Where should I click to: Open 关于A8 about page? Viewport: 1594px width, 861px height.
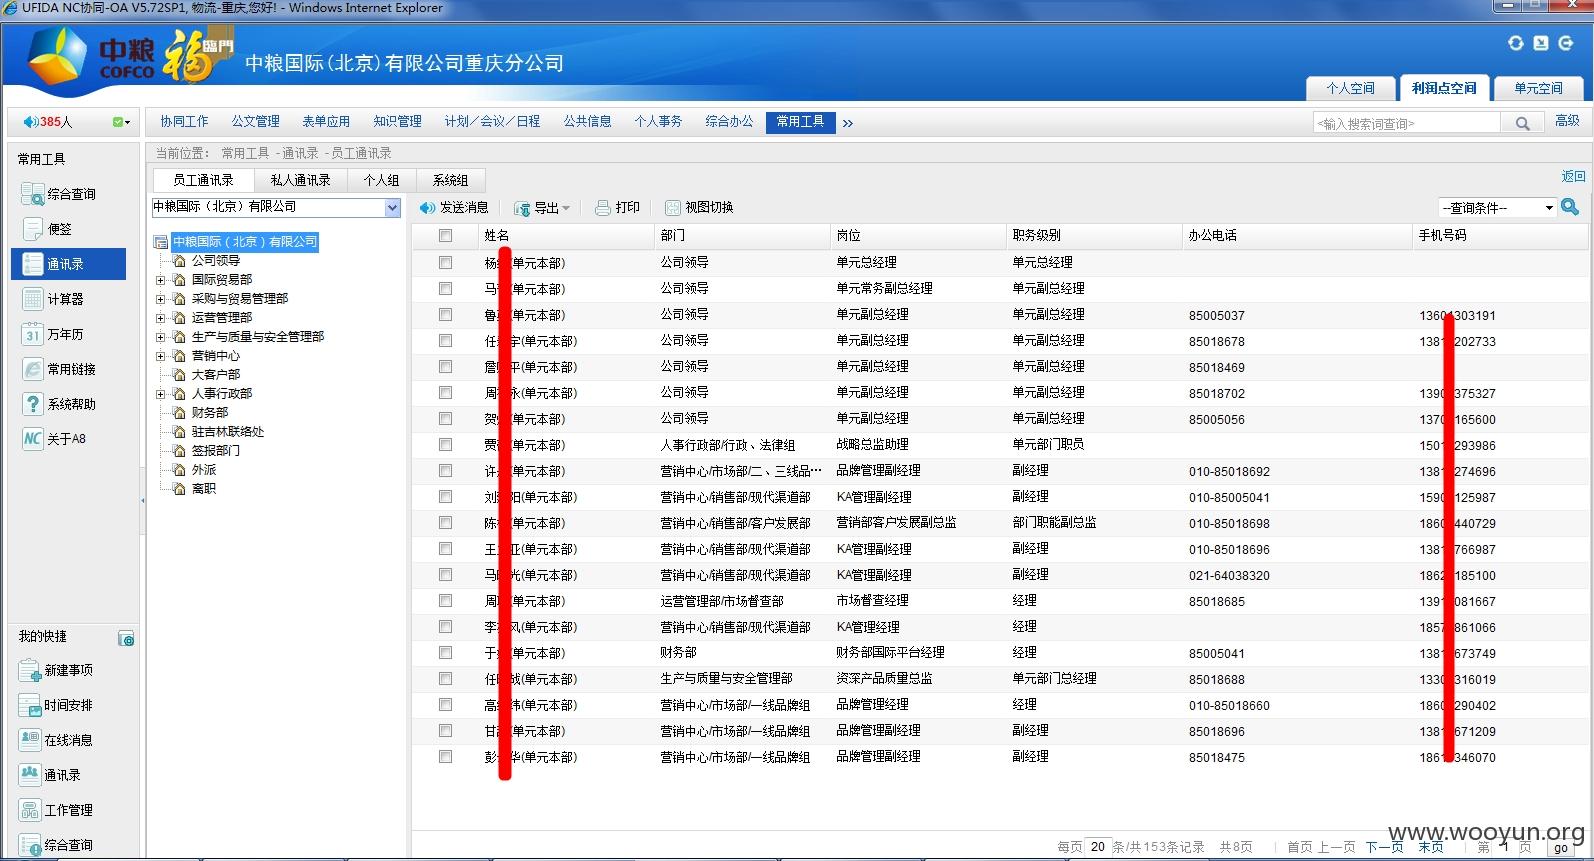point(56,439)
